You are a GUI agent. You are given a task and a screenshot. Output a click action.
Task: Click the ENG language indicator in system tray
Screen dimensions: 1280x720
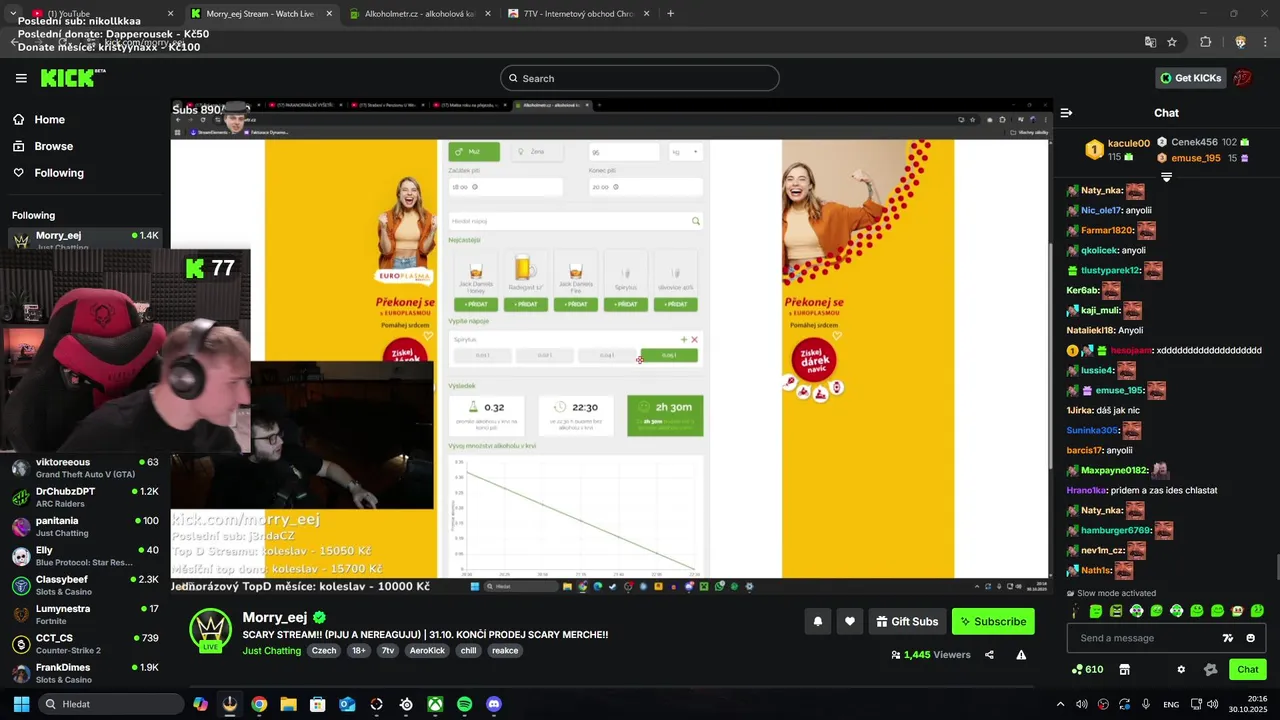click(x=1171, y=704)
